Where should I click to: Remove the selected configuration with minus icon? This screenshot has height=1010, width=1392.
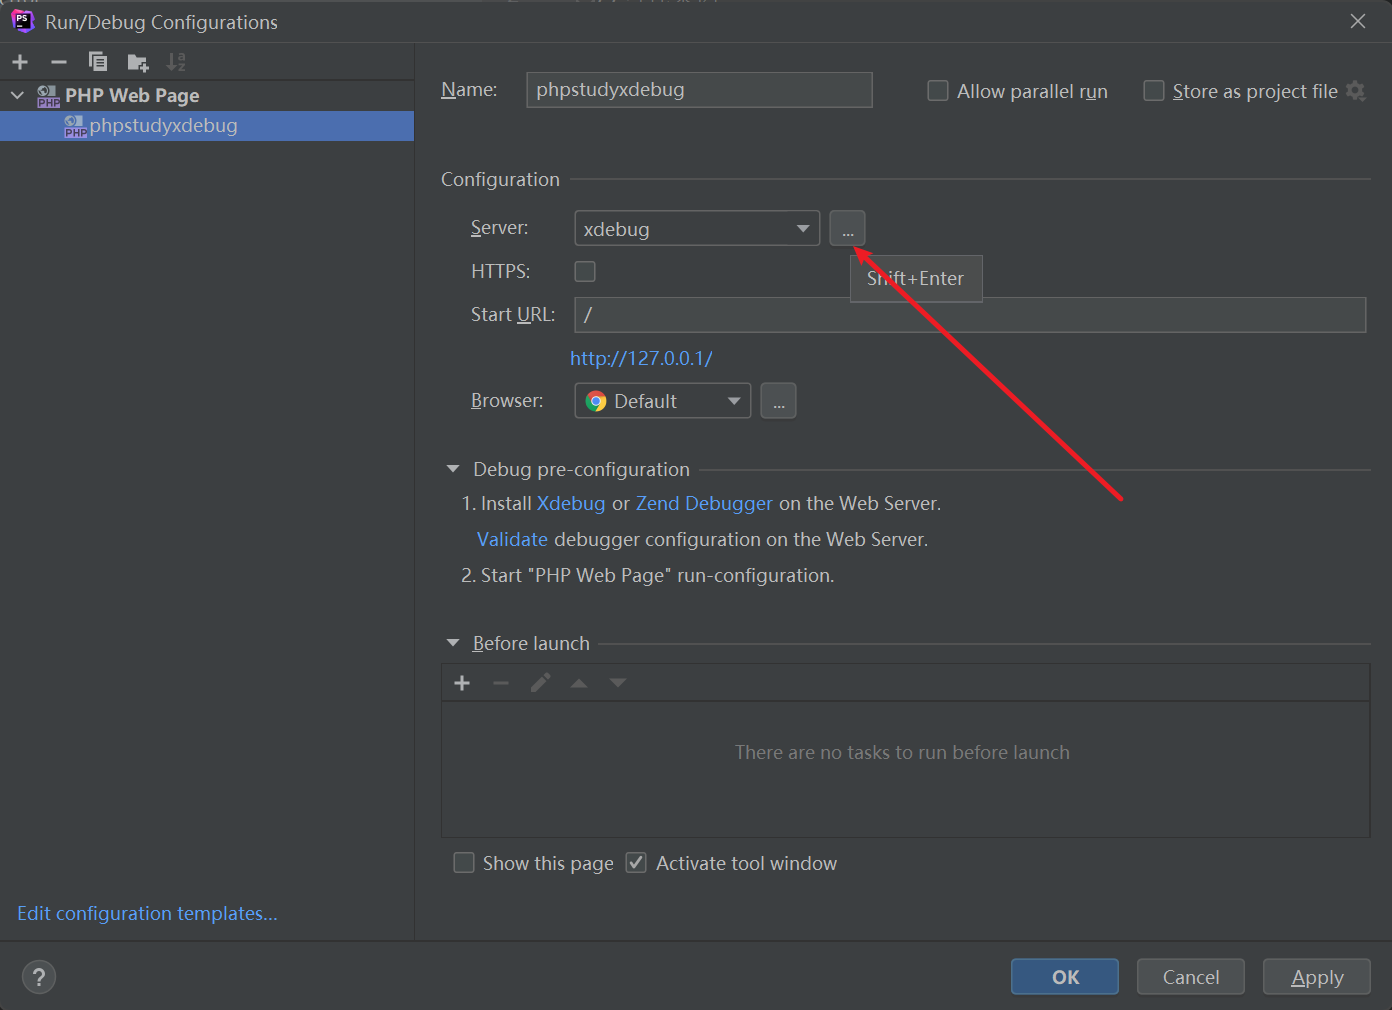(x=59, y=62)
